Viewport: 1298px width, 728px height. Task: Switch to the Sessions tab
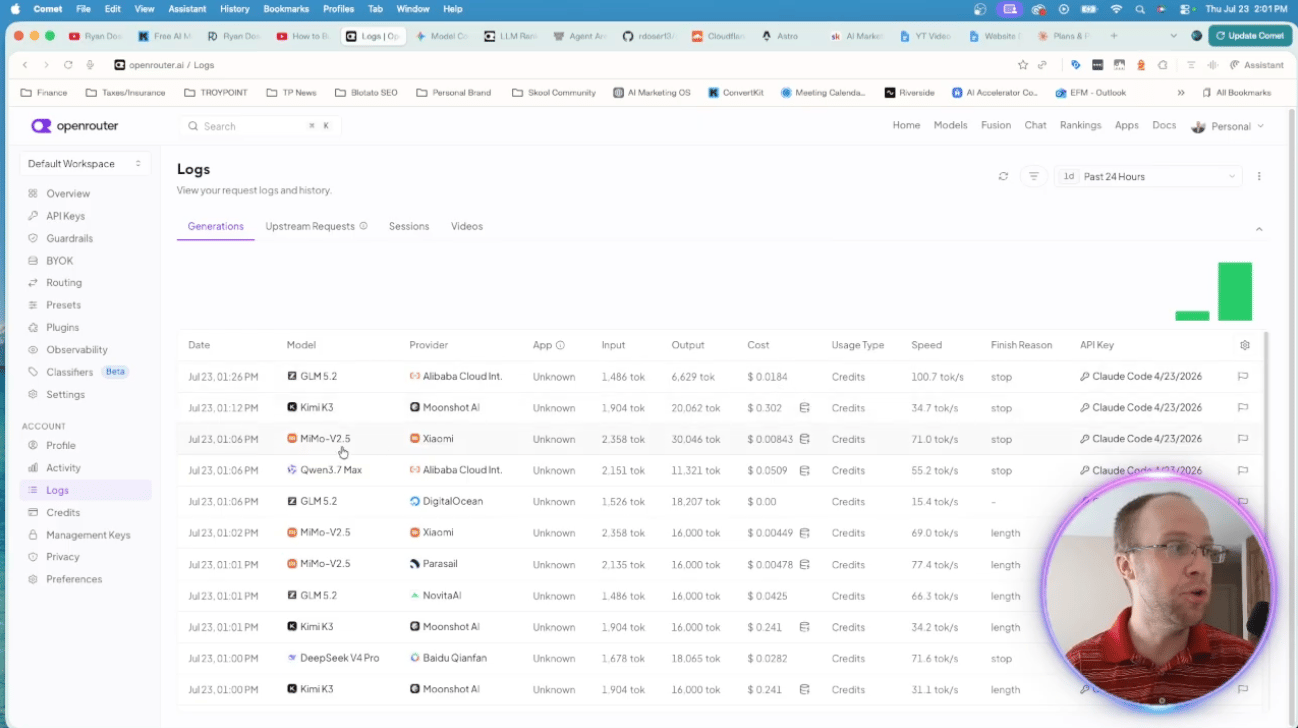tap(409, 226)
